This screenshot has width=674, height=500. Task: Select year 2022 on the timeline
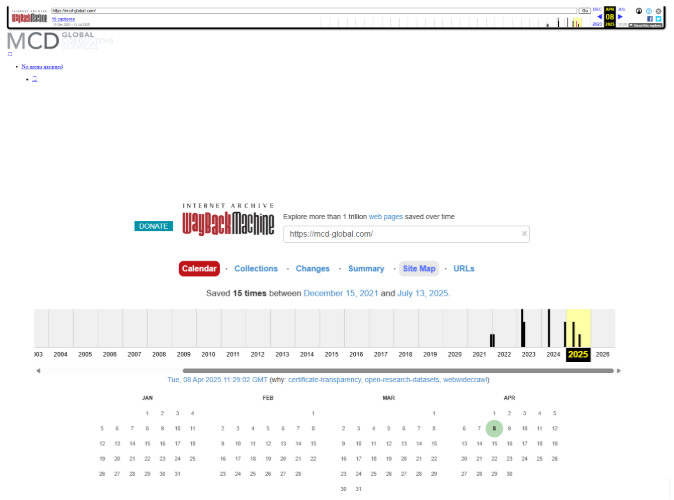pyautogui.click(x=504, y=355)
